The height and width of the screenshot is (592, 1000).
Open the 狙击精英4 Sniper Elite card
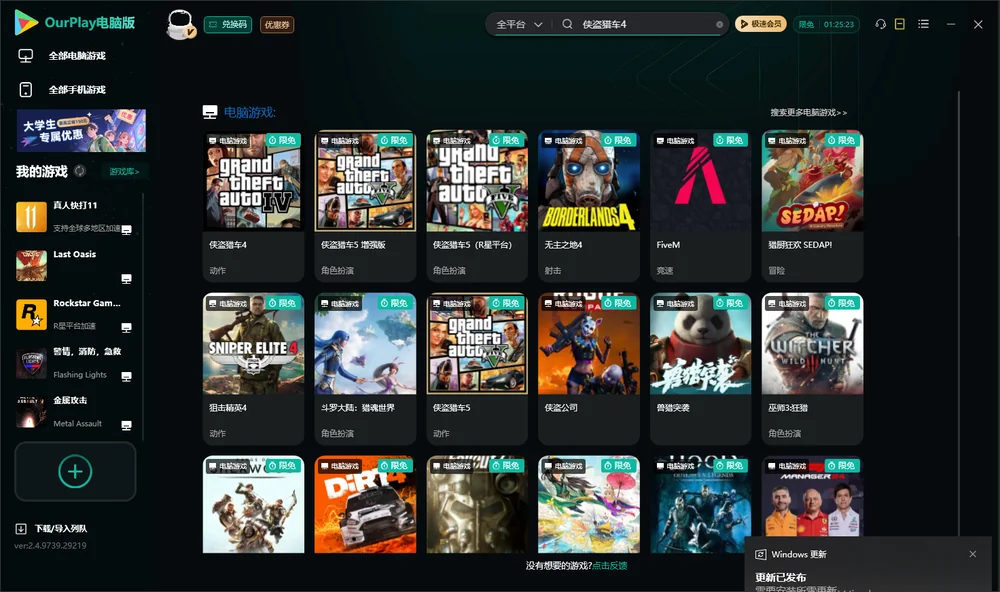tap(253, 369)
